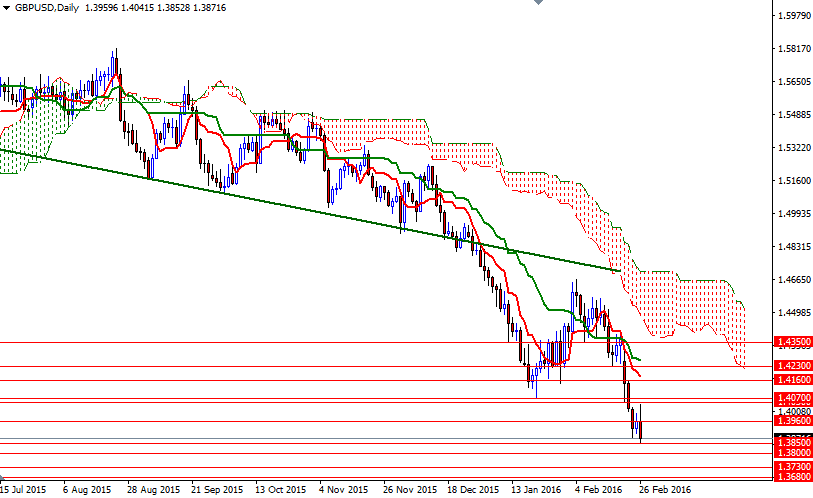This screenshot has height=498, width=813.
Task: Click the 26 Nov 2015 date label
Action: tap(410, 489)
